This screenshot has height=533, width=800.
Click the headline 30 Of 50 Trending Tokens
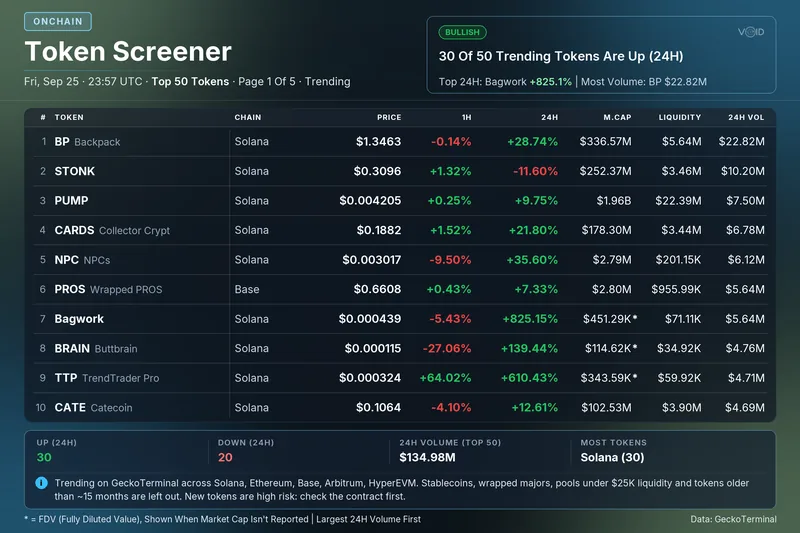[561, 56]
